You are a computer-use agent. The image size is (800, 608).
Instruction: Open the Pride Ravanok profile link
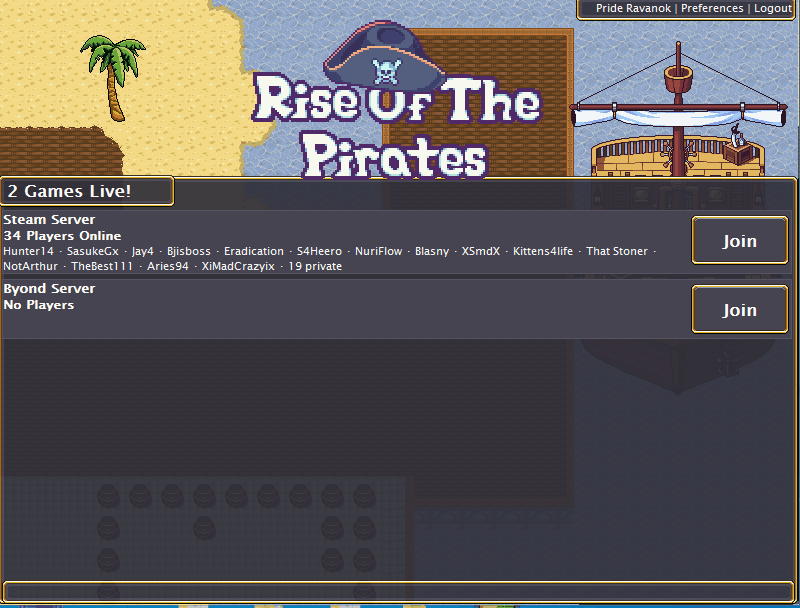click(633, 8)
